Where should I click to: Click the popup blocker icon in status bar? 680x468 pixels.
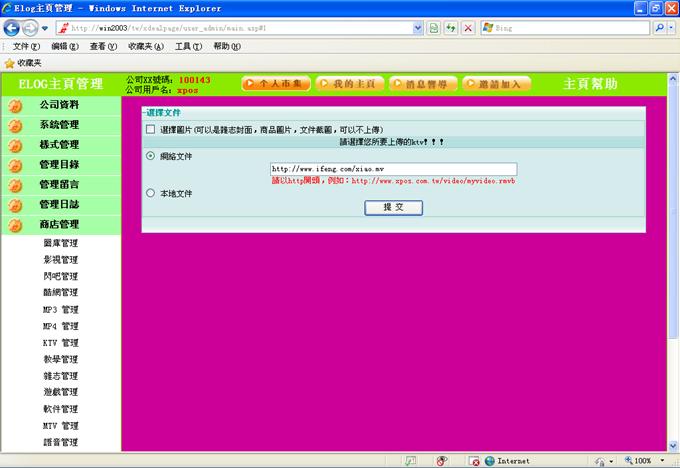tap(441, 461)
